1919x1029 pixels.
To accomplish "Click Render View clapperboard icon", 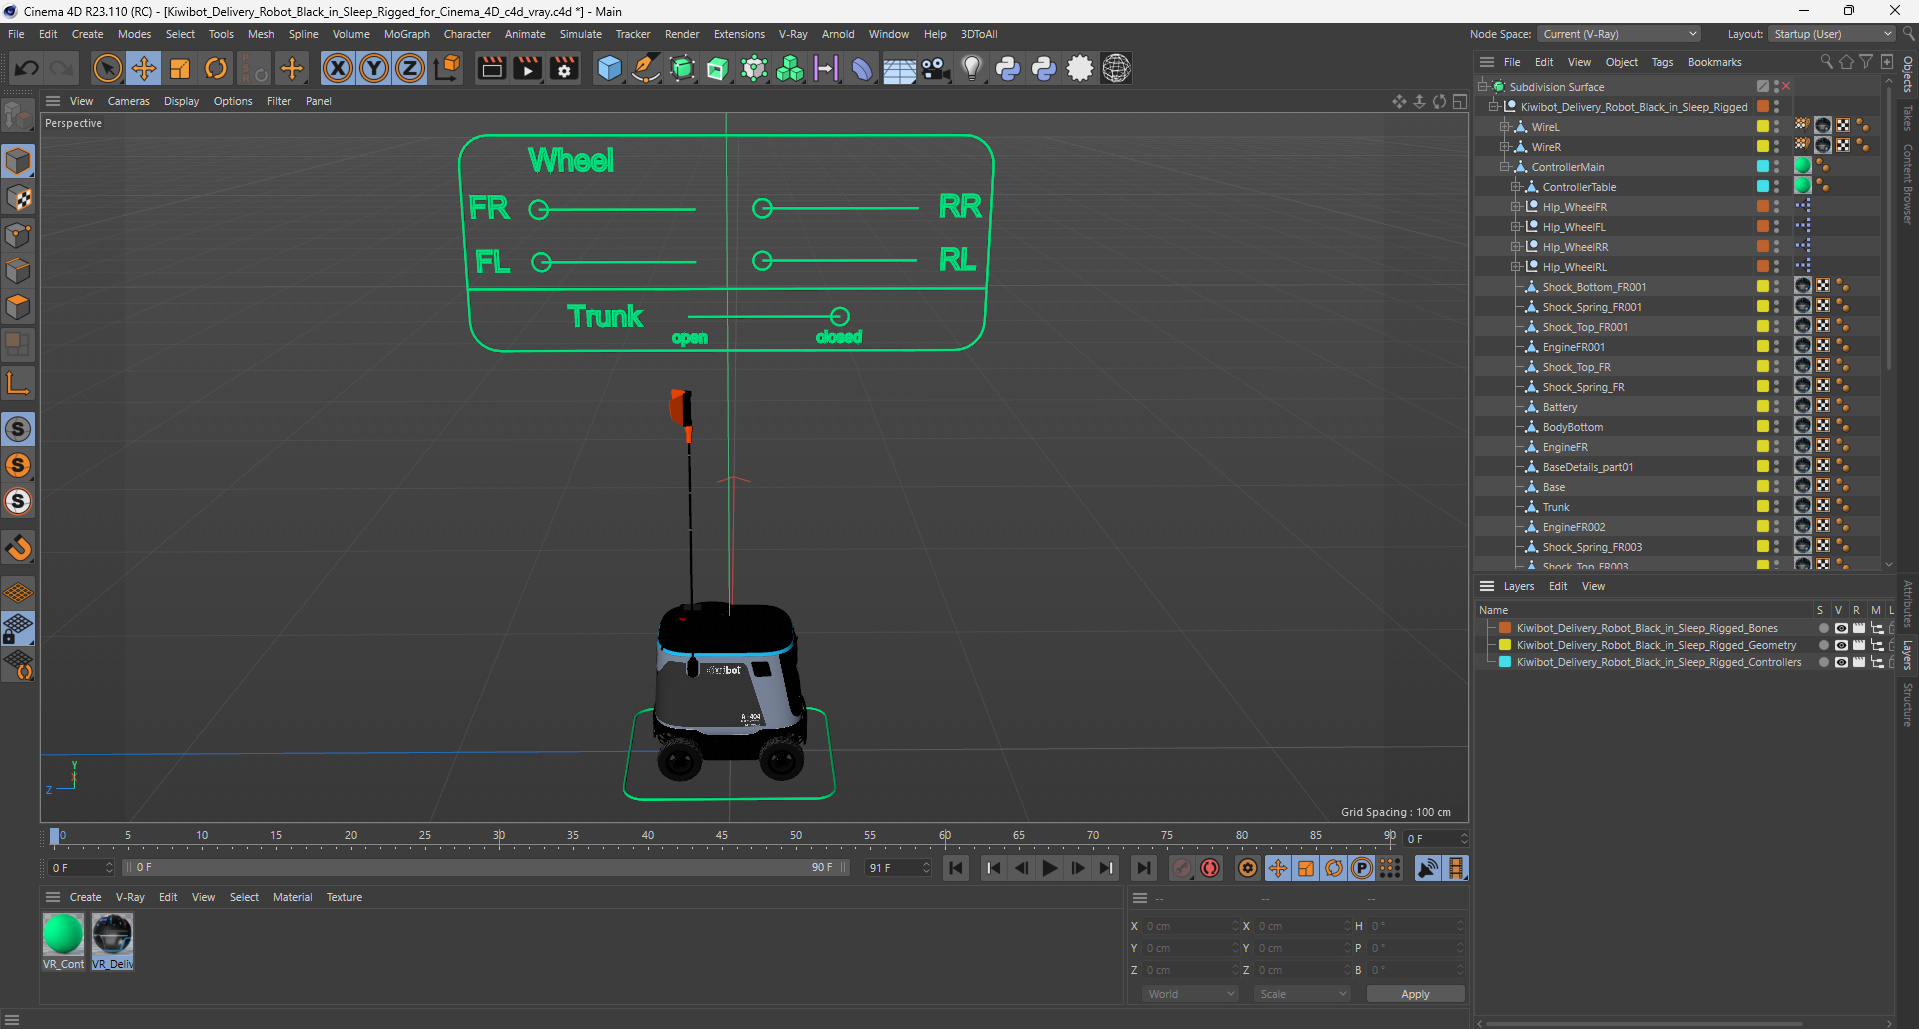I will point(491,68).
